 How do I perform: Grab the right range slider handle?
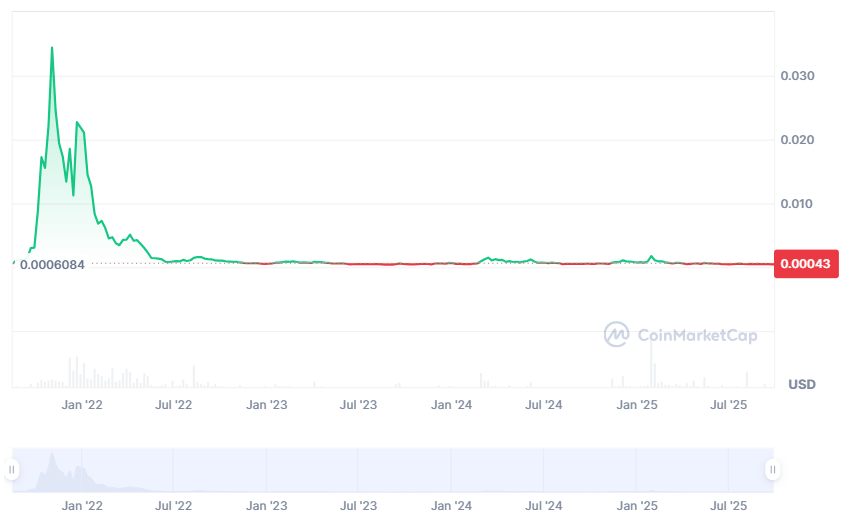tap(772, 470)
